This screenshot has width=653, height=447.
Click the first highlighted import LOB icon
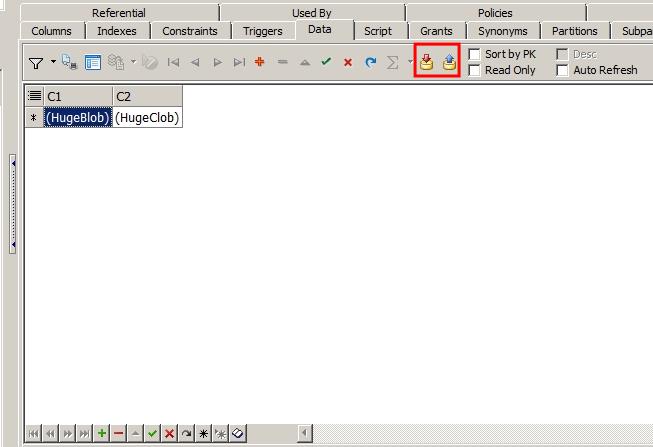(x=426, y=63)
